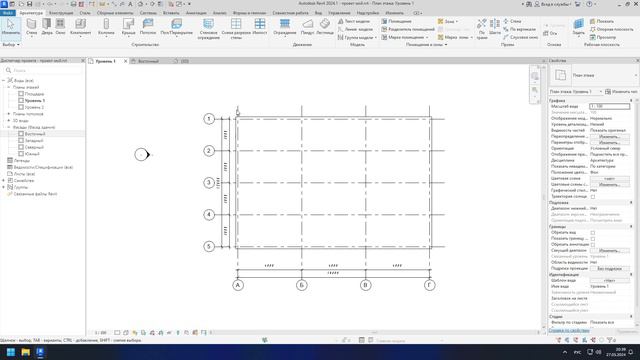Click the Задать work plane tool

[x=578, y=27]
